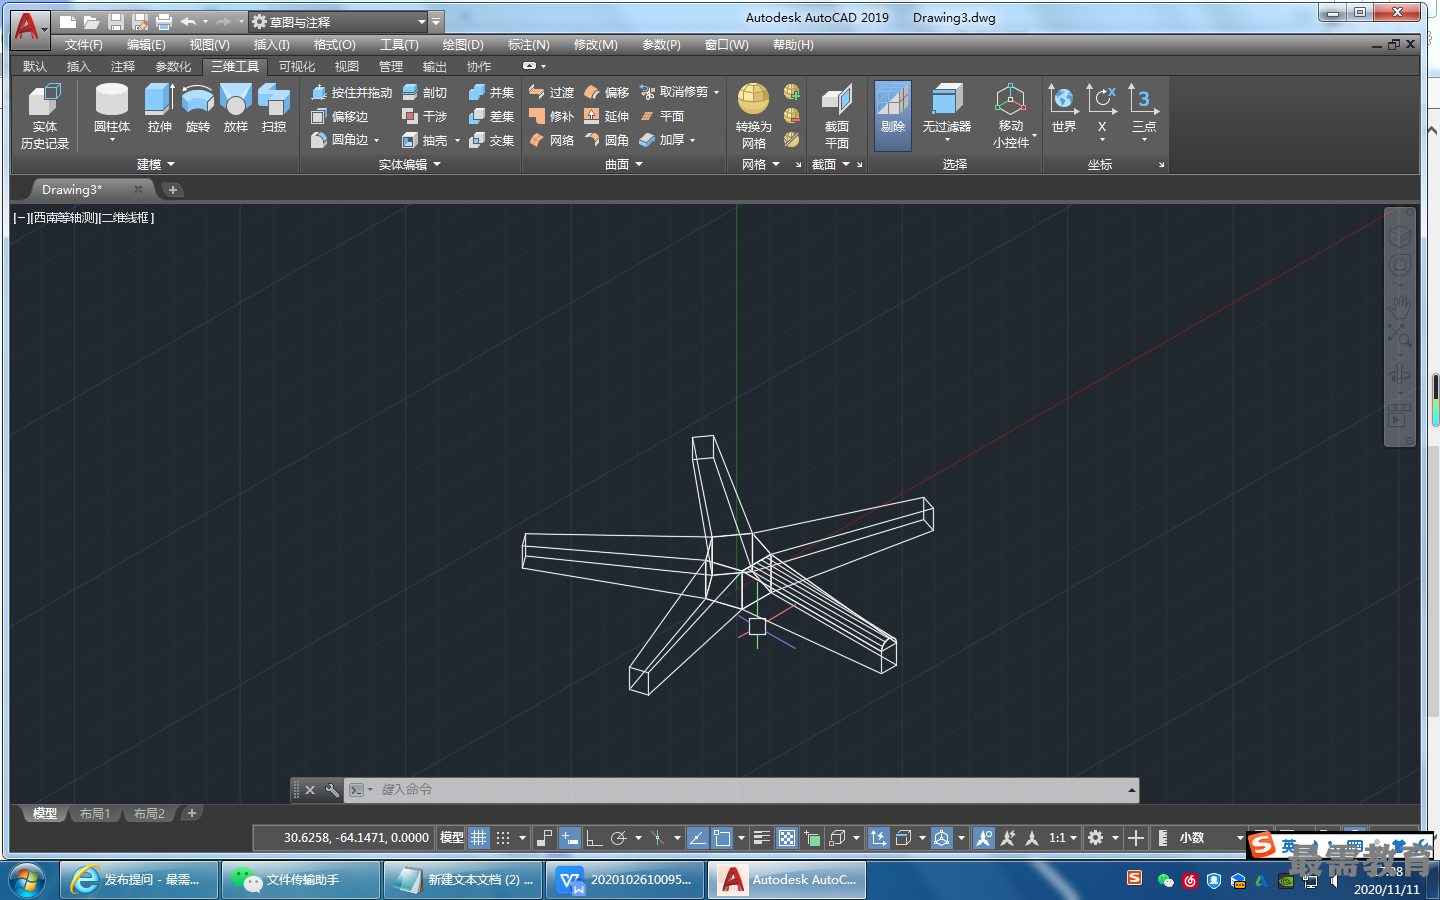This screenshot has width=1440, height=900.
Task: Toggle the 剔除 culling button
Action: [x=893, y=116]
